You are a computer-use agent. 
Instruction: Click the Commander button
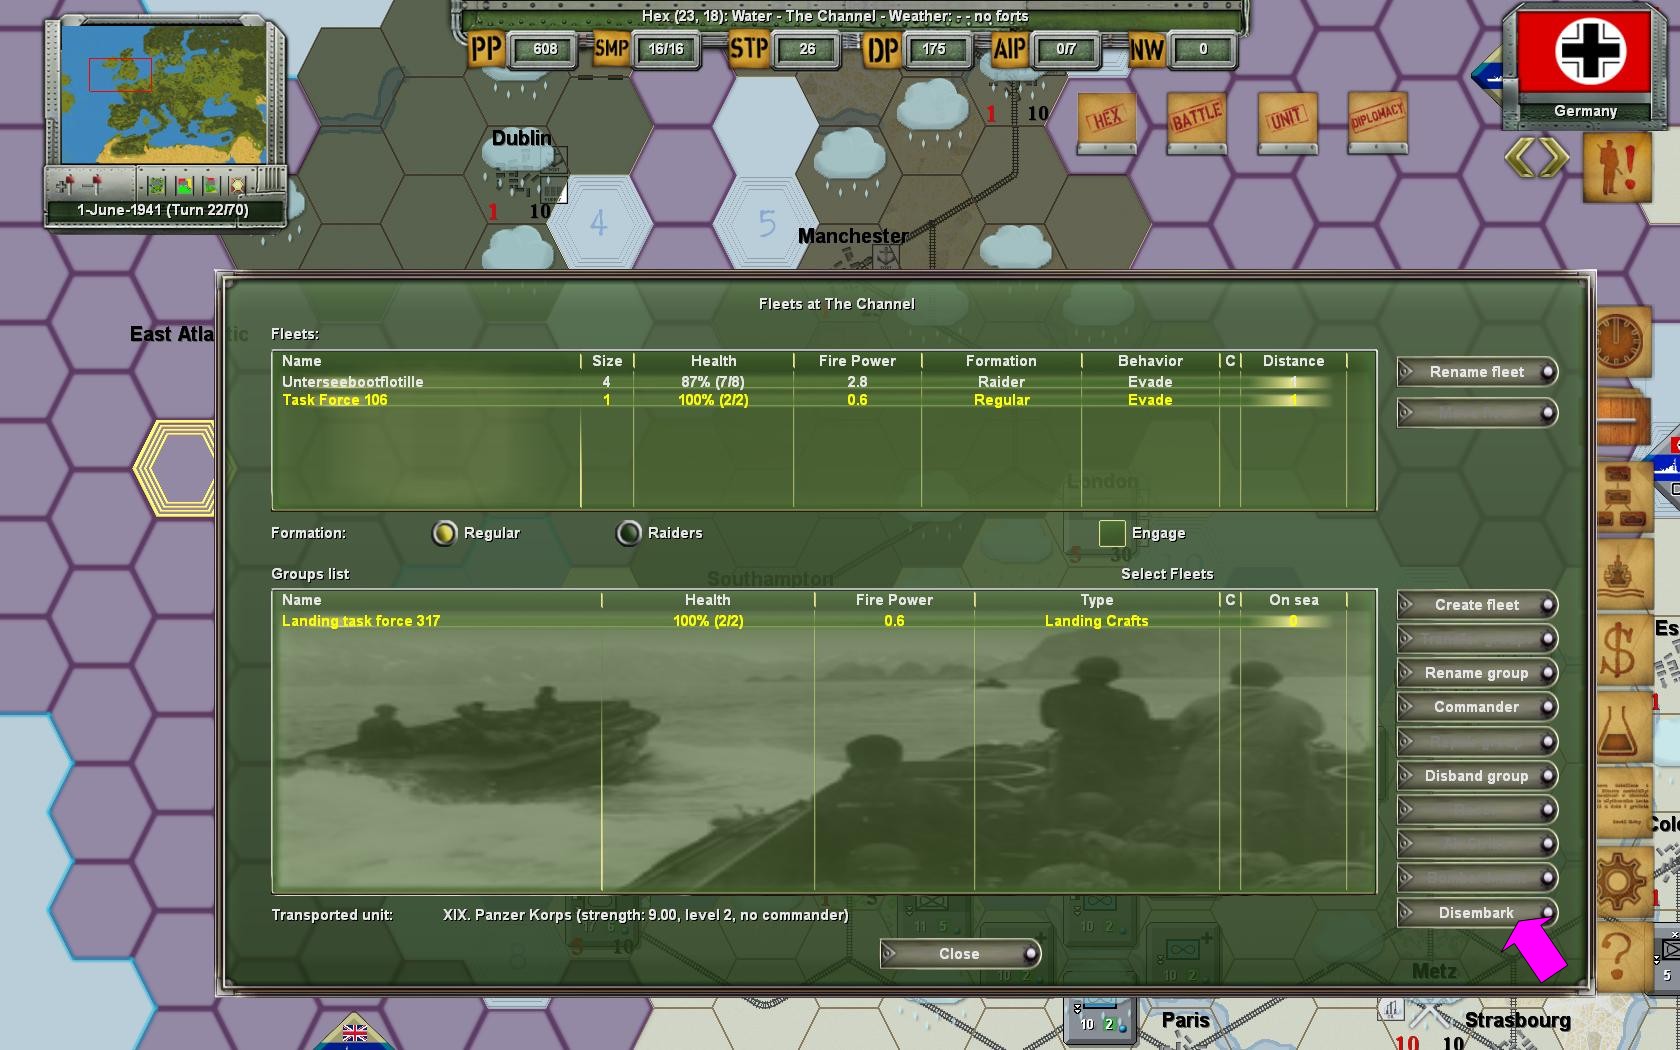1477,707
